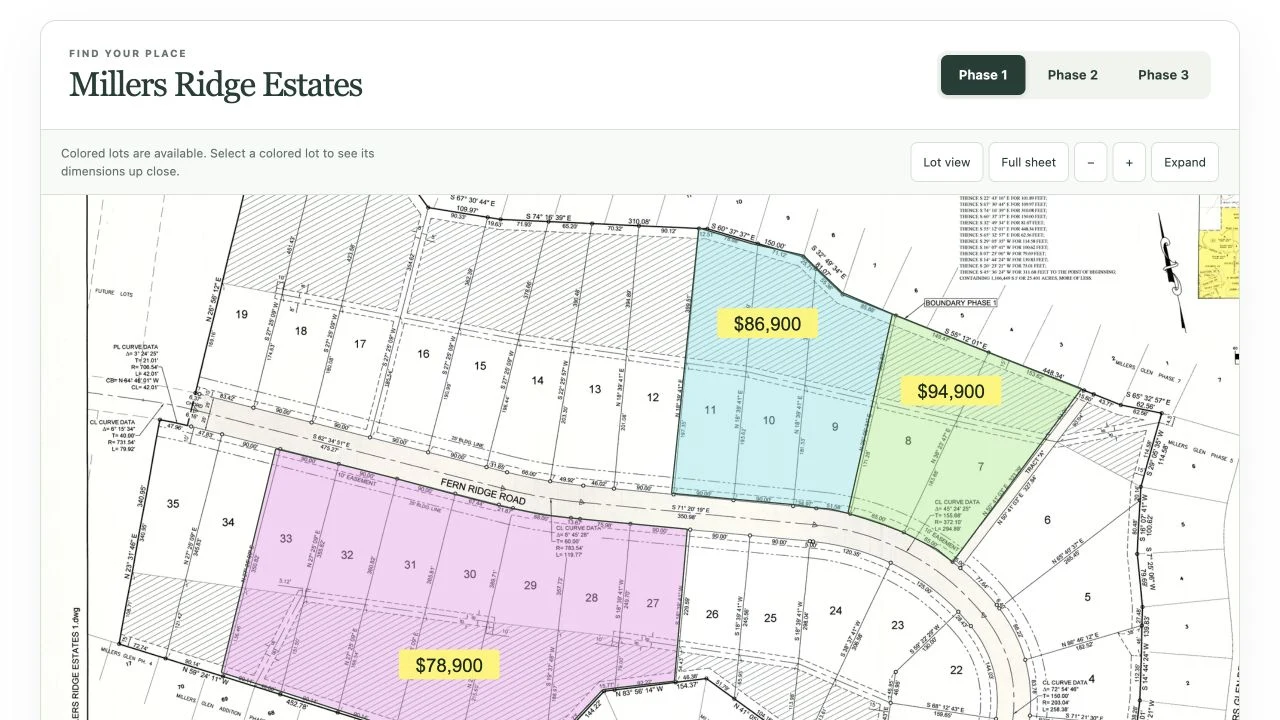This screenshot has height=720, width=1280.
Task: Click lot number 30 in the pink area
Action: coord(470,574)
